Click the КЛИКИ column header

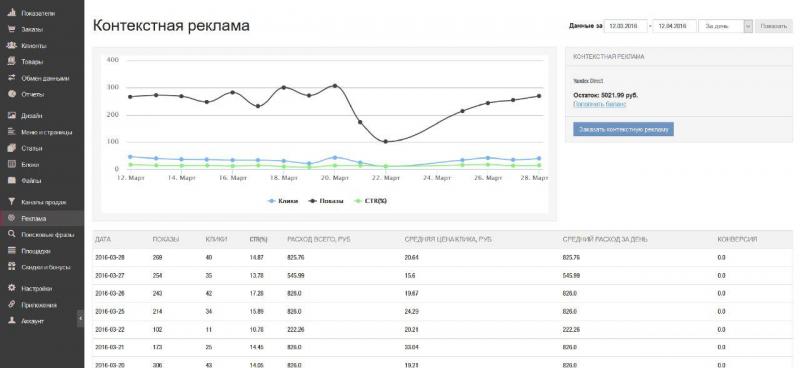(x=216, y=239)
